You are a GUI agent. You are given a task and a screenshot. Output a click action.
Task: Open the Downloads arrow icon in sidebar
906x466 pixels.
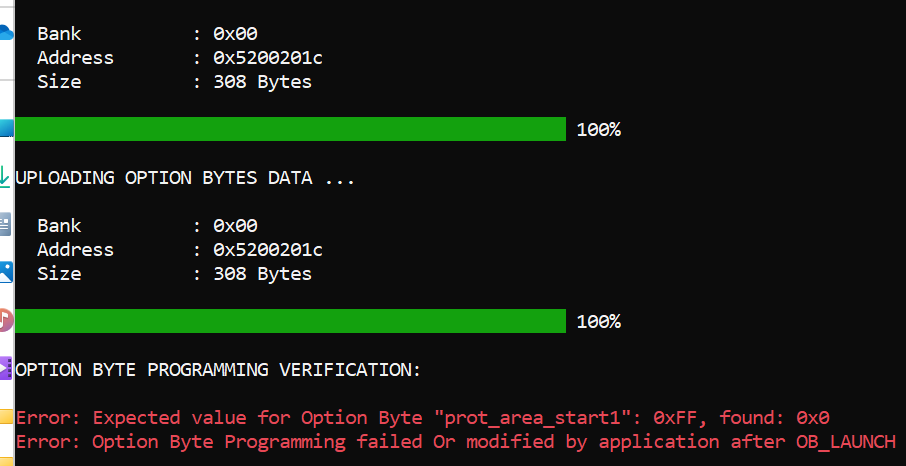(x=5, y=174)
